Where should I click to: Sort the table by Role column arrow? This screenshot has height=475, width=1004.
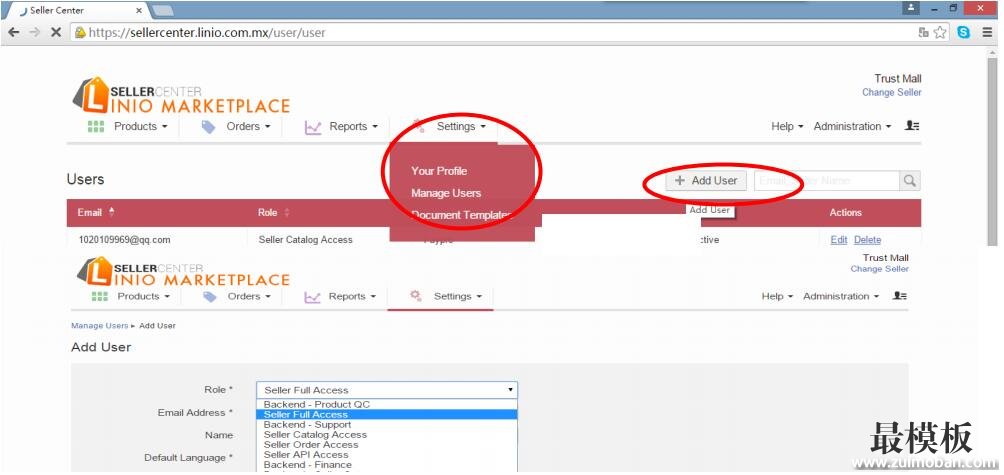pyautogui.click(x=286, y=212)
